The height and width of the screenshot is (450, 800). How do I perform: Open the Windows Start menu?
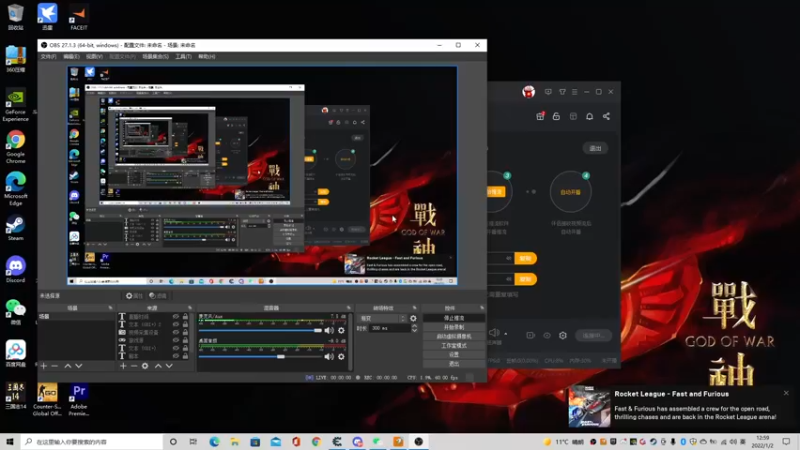(9, 441)
